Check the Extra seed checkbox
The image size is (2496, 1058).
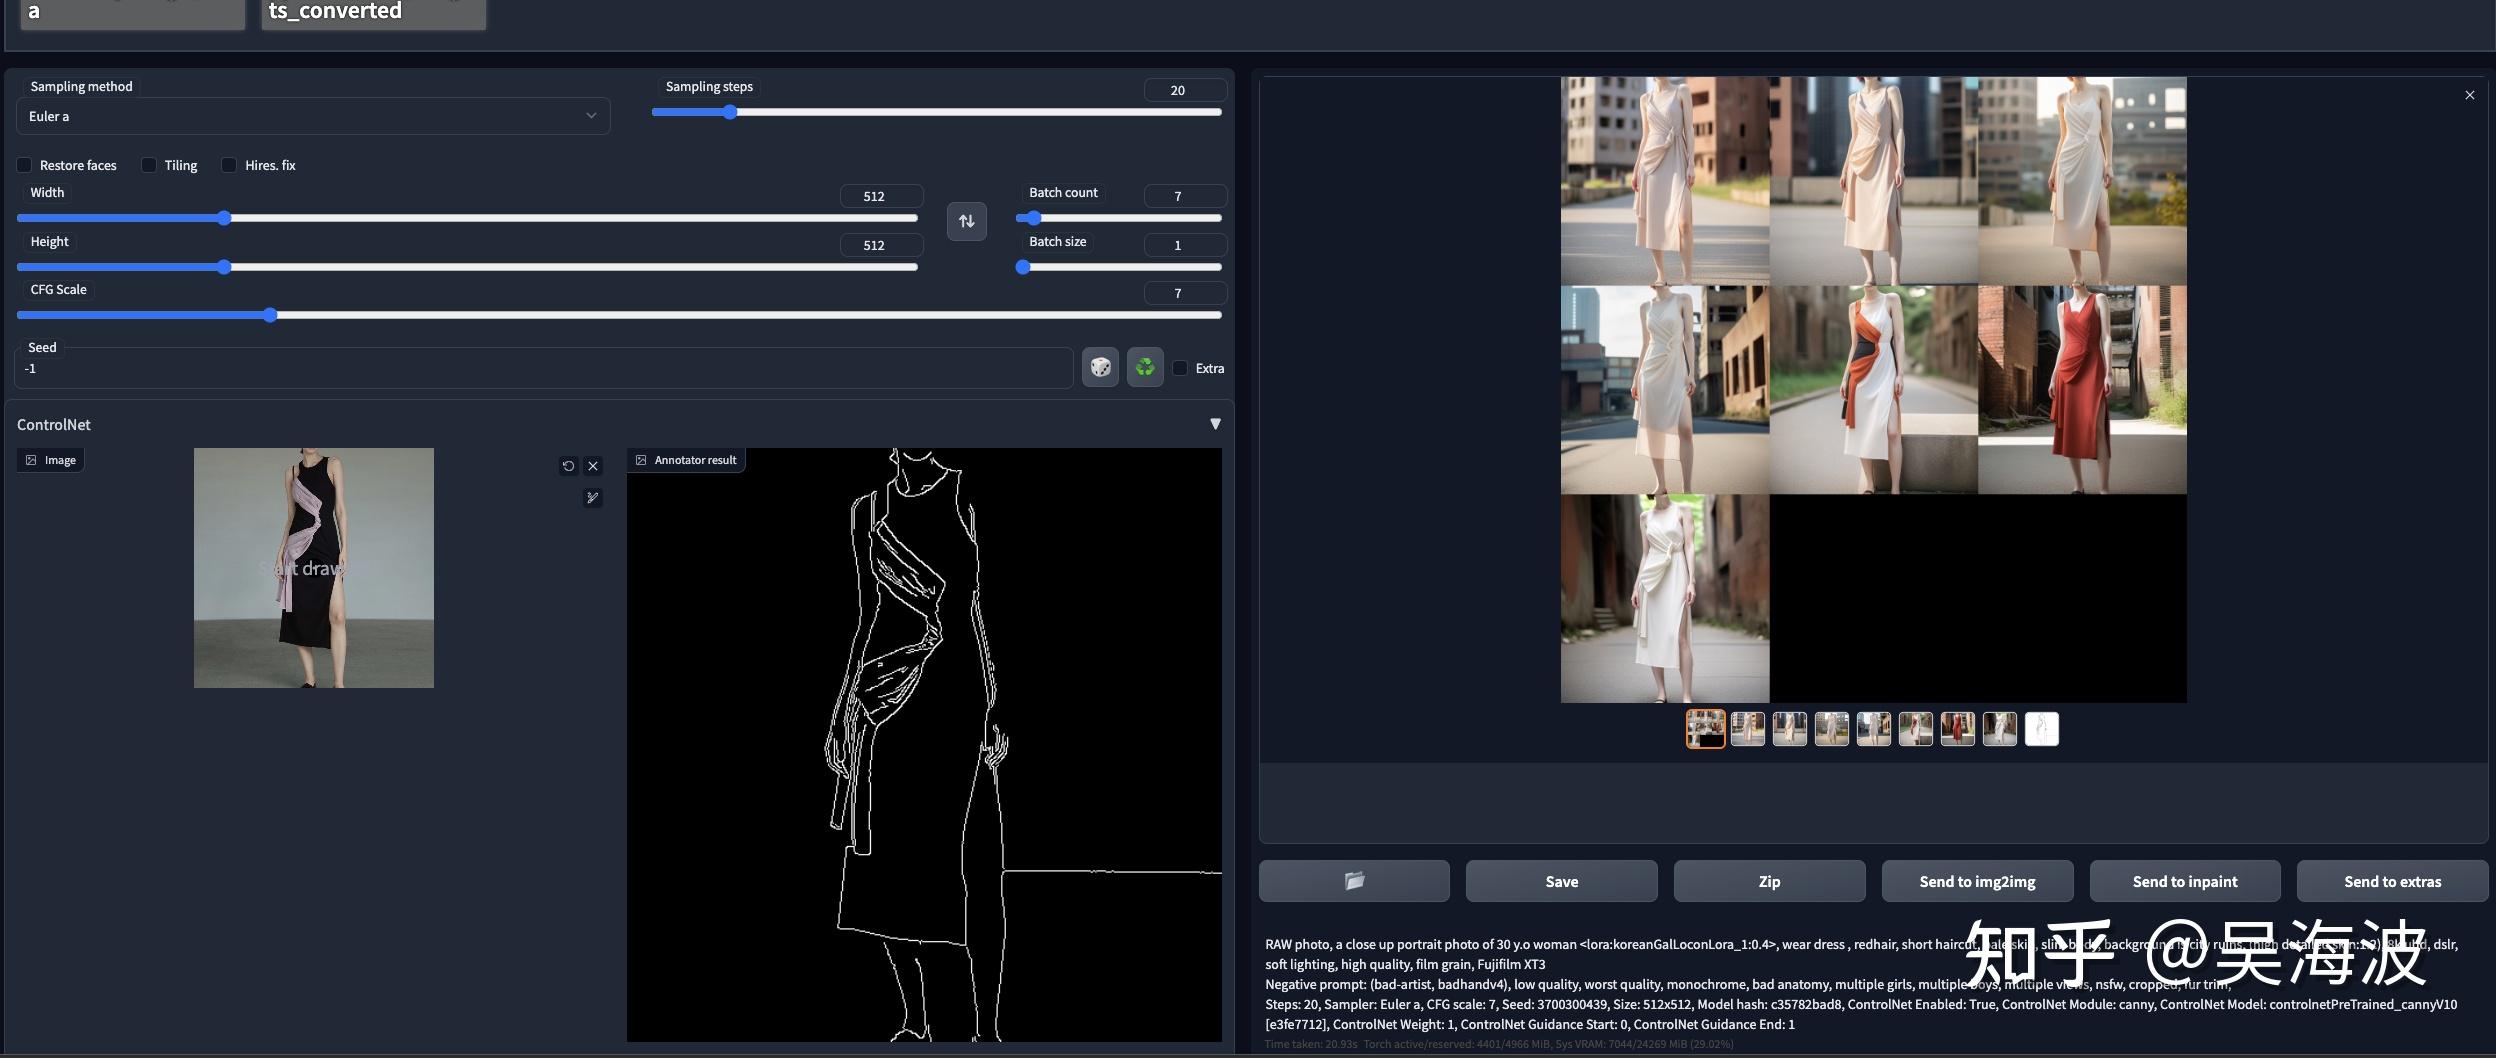point(1180,368)
